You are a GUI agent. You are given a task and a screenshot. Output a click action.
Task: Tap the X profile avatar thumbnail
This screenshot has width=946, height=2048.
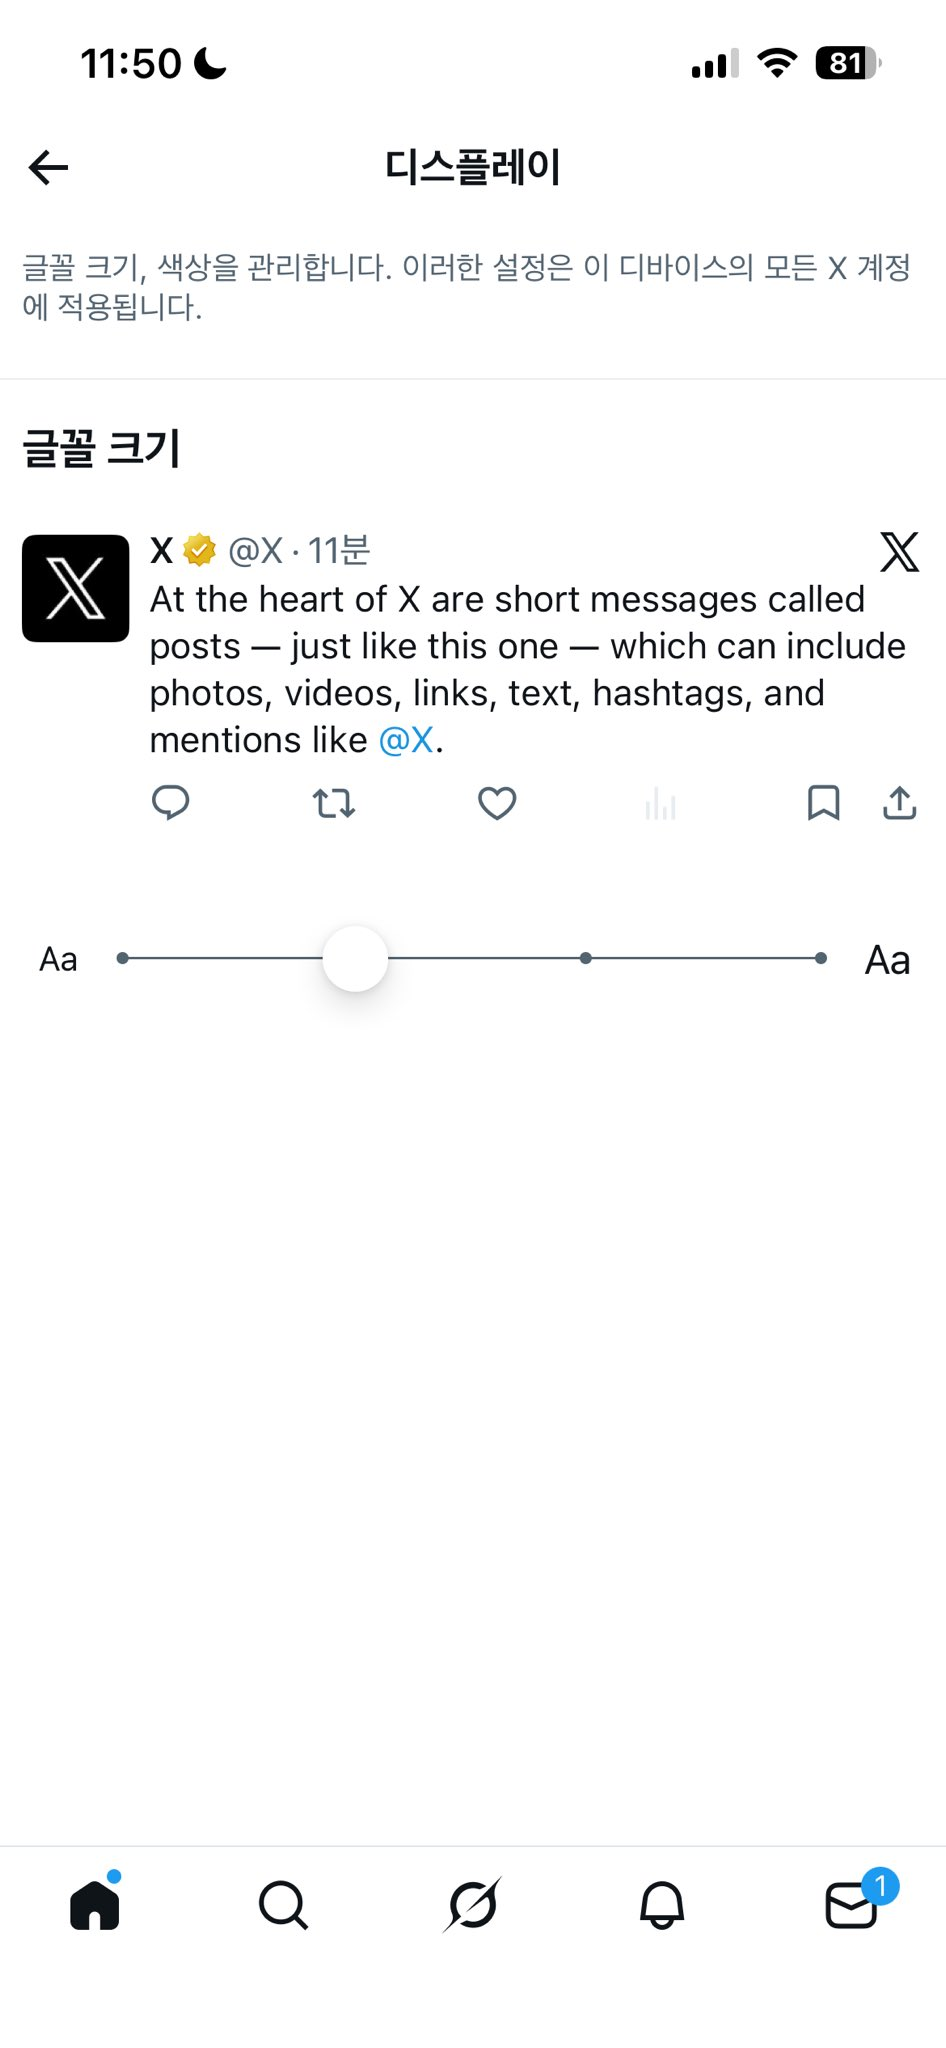coord(76,588)
